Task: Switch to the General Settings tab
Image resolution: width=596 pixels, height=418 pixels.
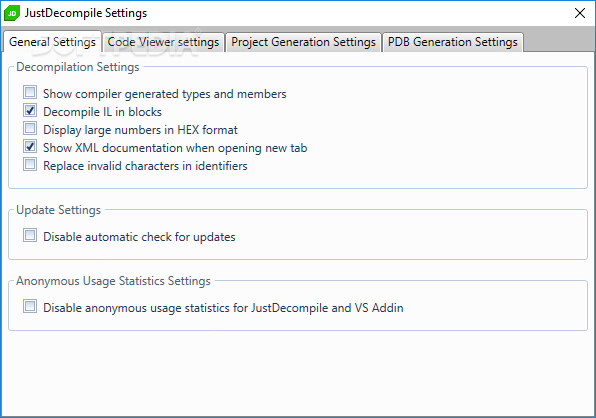Action: pos(52,41)
